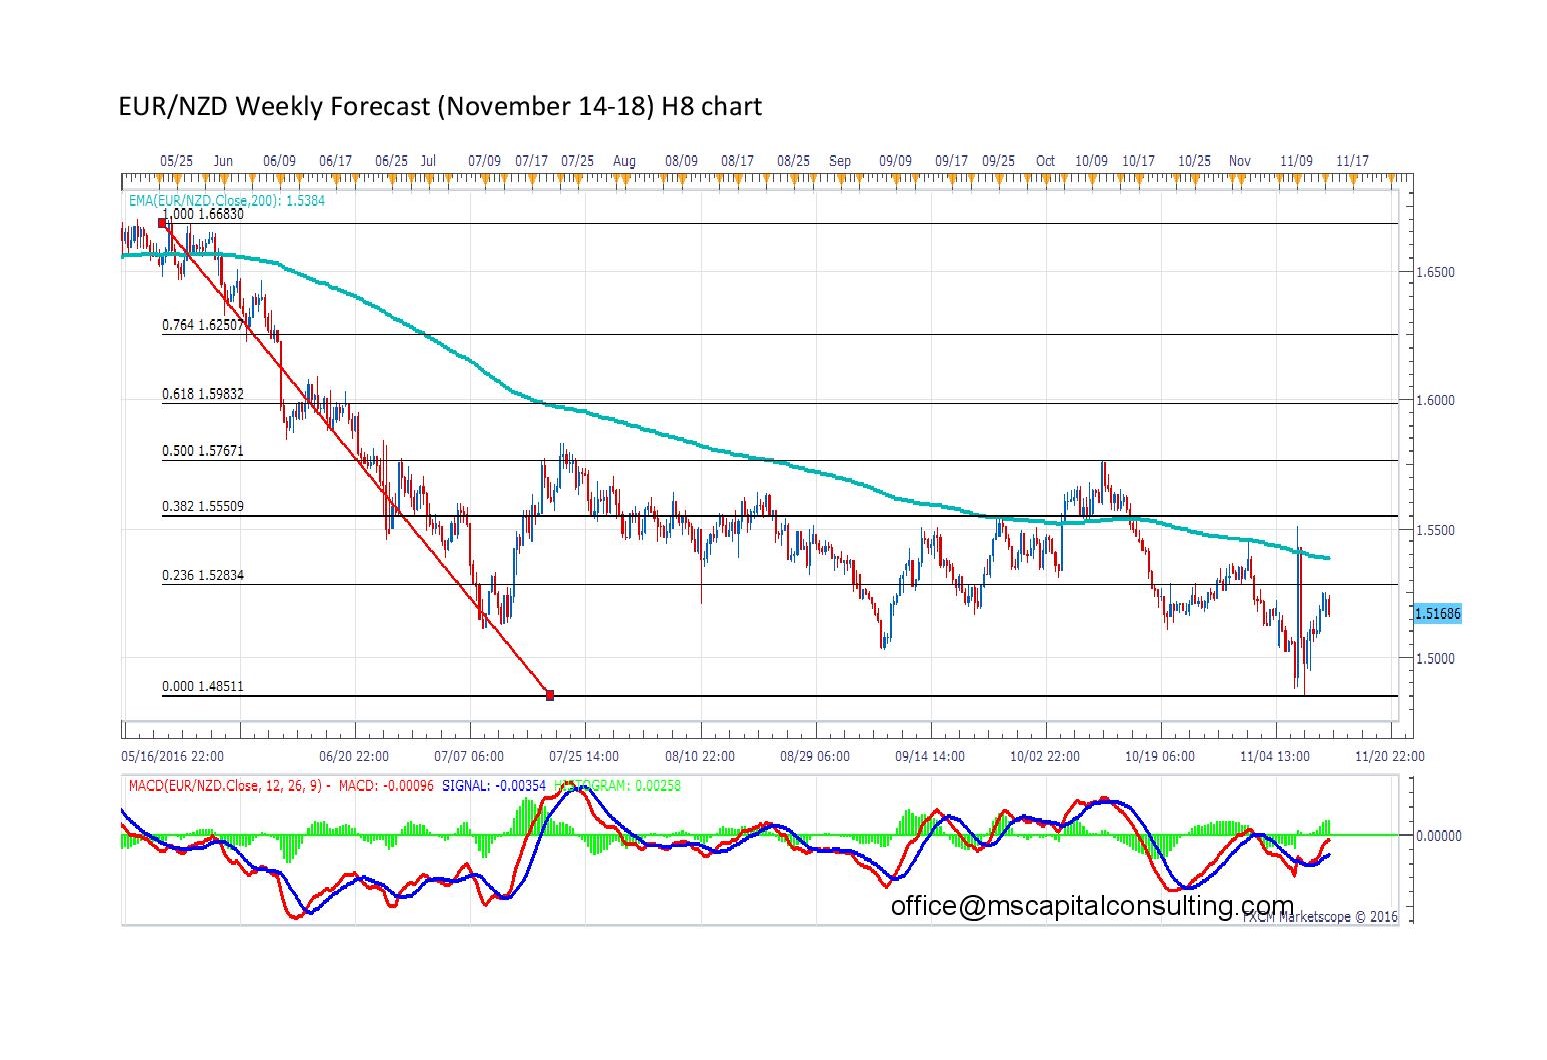Click the 06/17 top date label
The height and width of the screenshot is (1060, 1547).
pyautogui.click(x=335, y=160)
